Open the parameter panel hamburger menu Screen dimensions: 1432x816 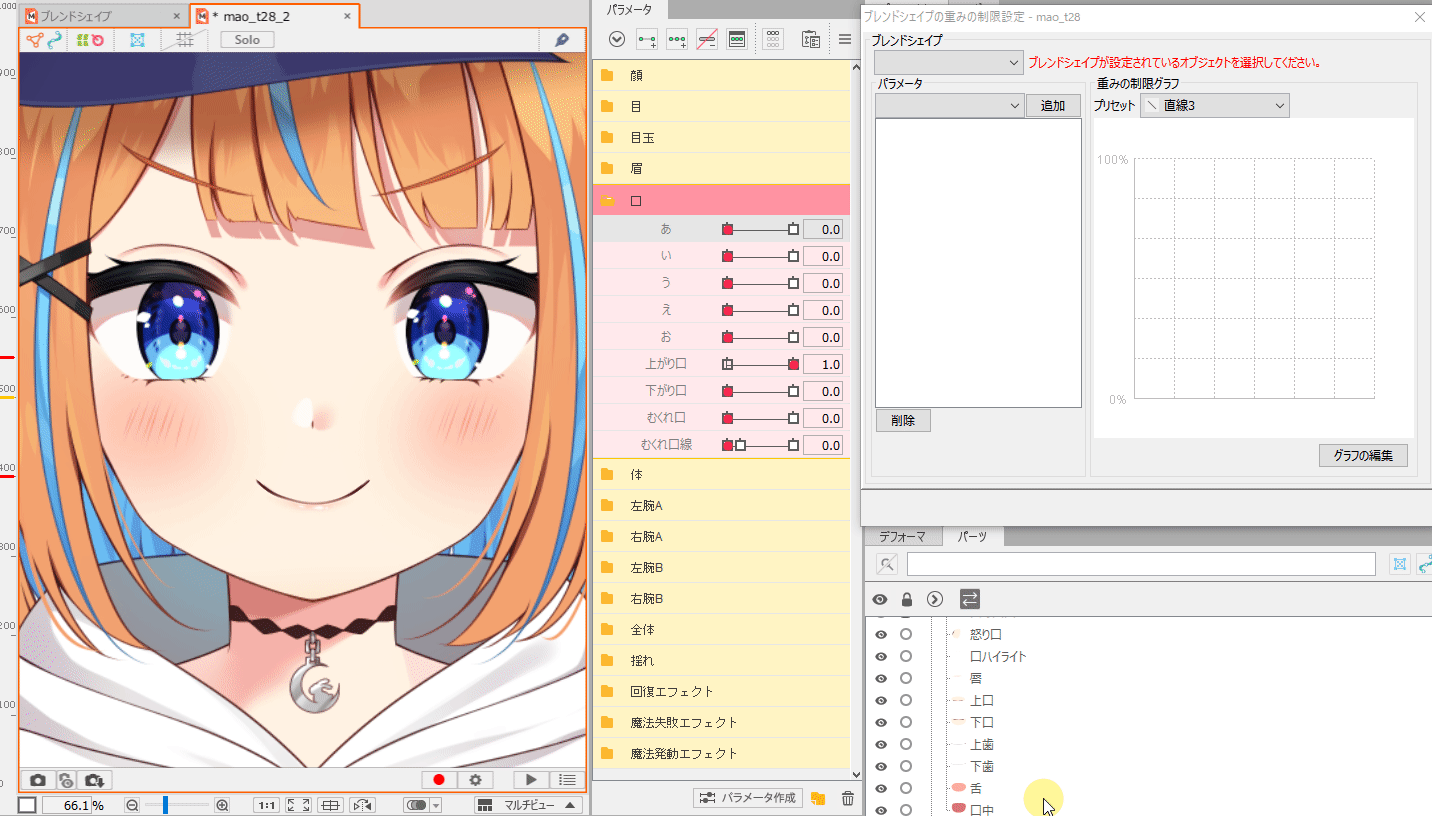click(844, 40)
